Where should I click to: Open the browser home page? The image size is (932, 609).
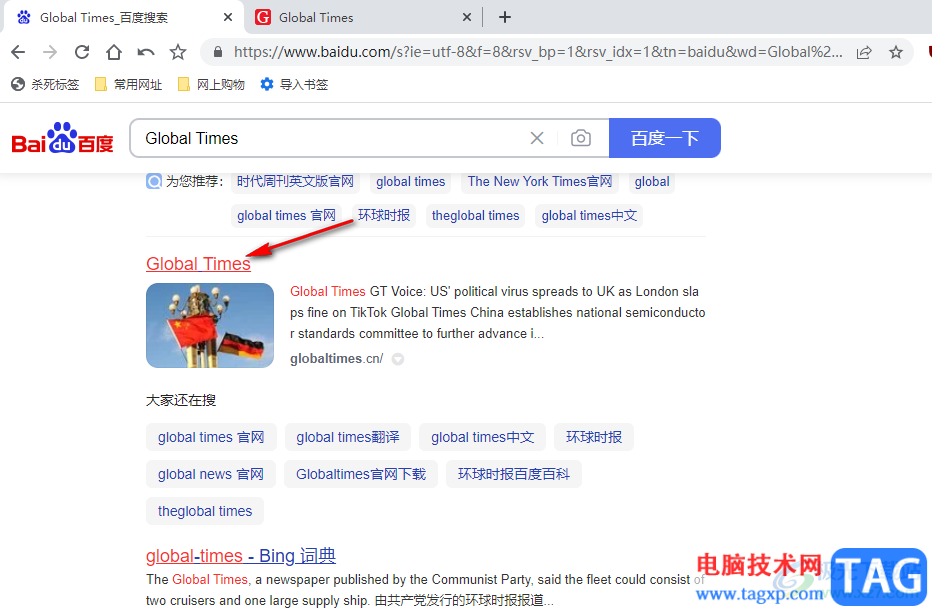coord(114,52)
